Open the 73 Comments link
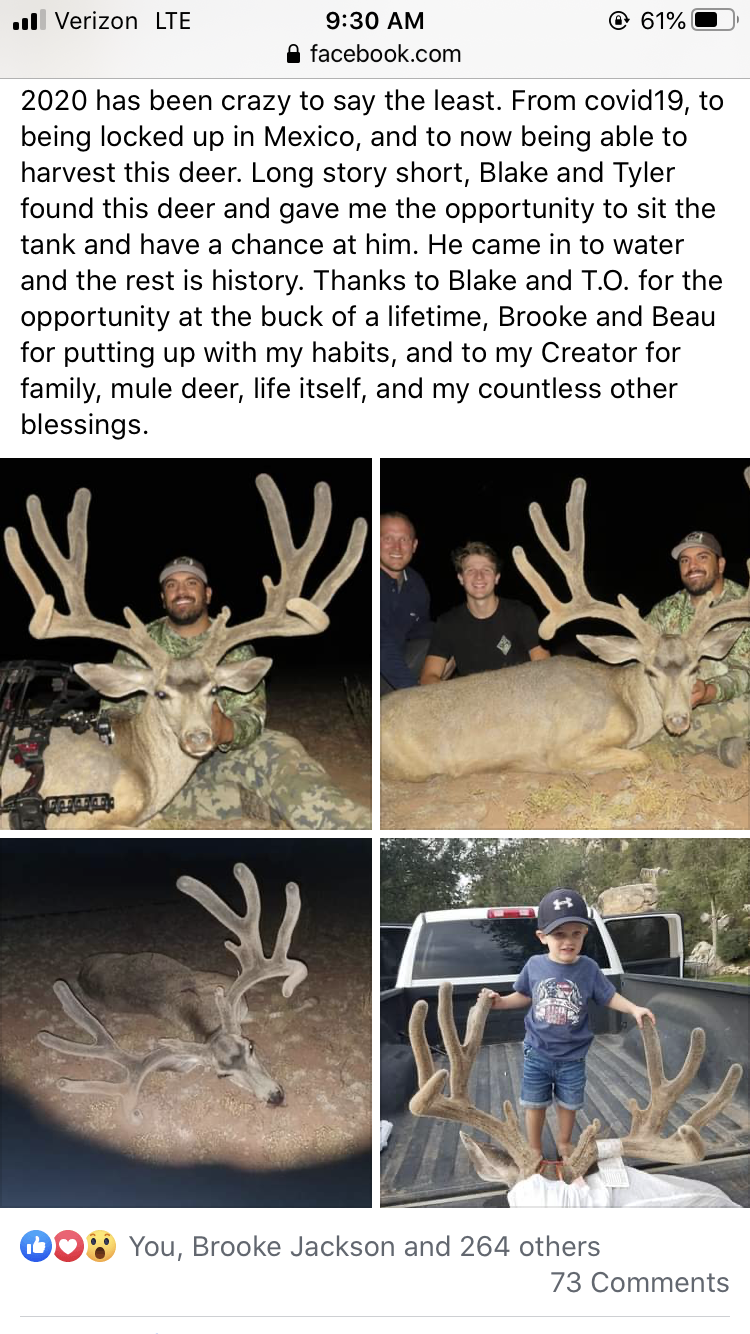The height and width of the screenshot is (1334, 750). coord(640,1282)
